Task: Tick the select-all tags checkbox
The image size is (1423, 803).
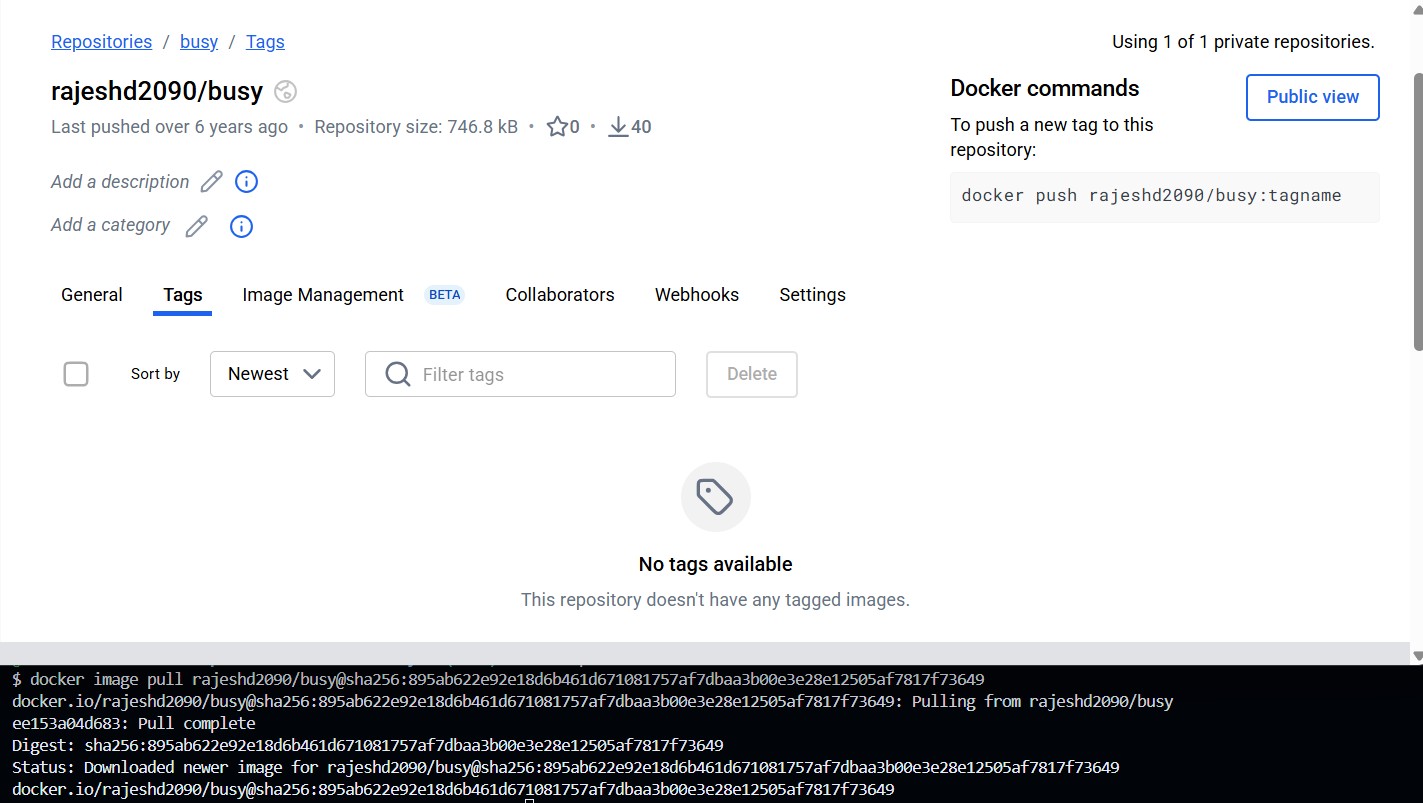Action: point(76,374)
